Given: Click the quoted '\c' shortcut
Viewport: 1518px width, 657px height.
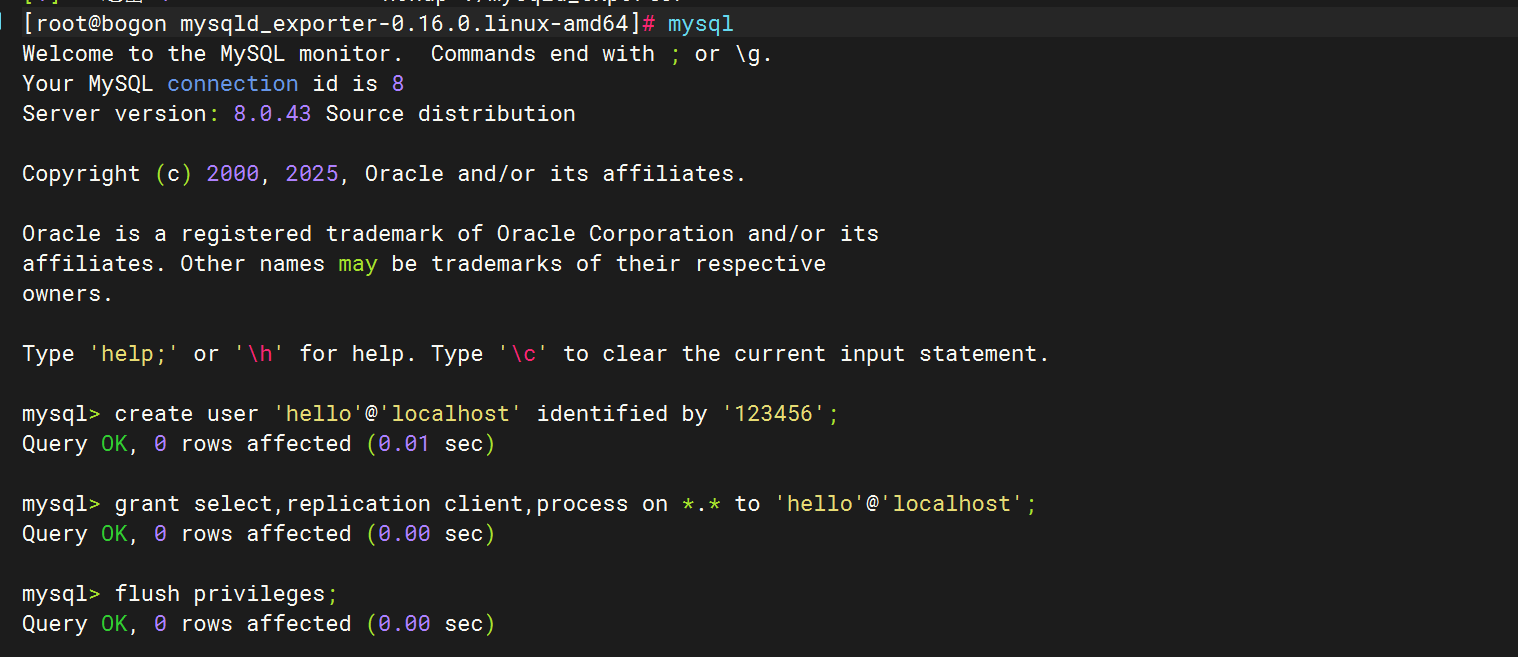Looking at the screenshot, I should tap(522, 354).
